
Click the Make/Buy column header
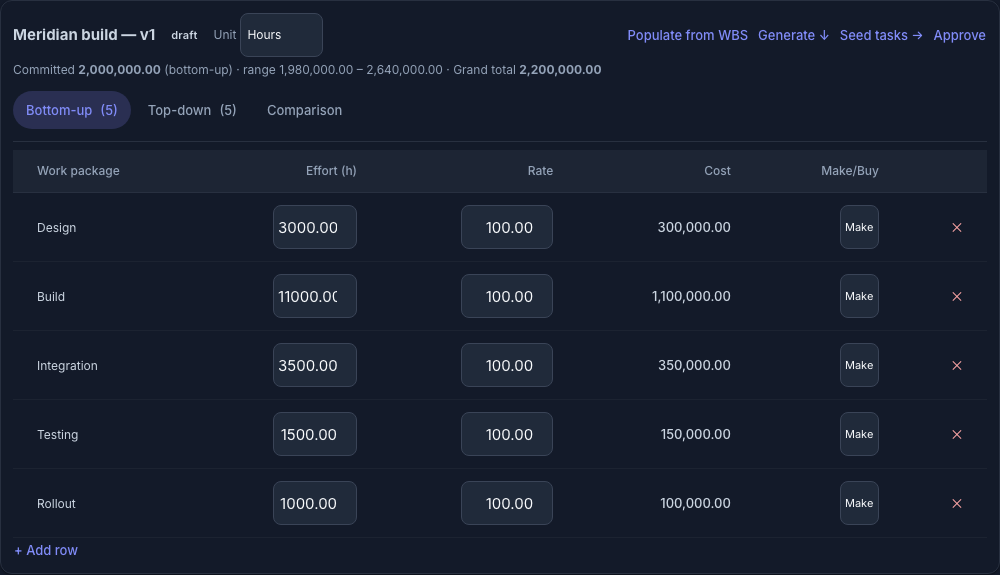pyautogui.click(x=849, y=171)
